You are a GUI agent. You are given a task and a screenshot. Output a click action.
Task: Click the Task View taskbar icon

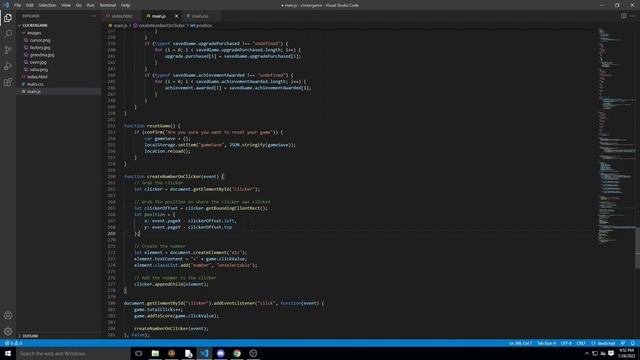point(139,353)
